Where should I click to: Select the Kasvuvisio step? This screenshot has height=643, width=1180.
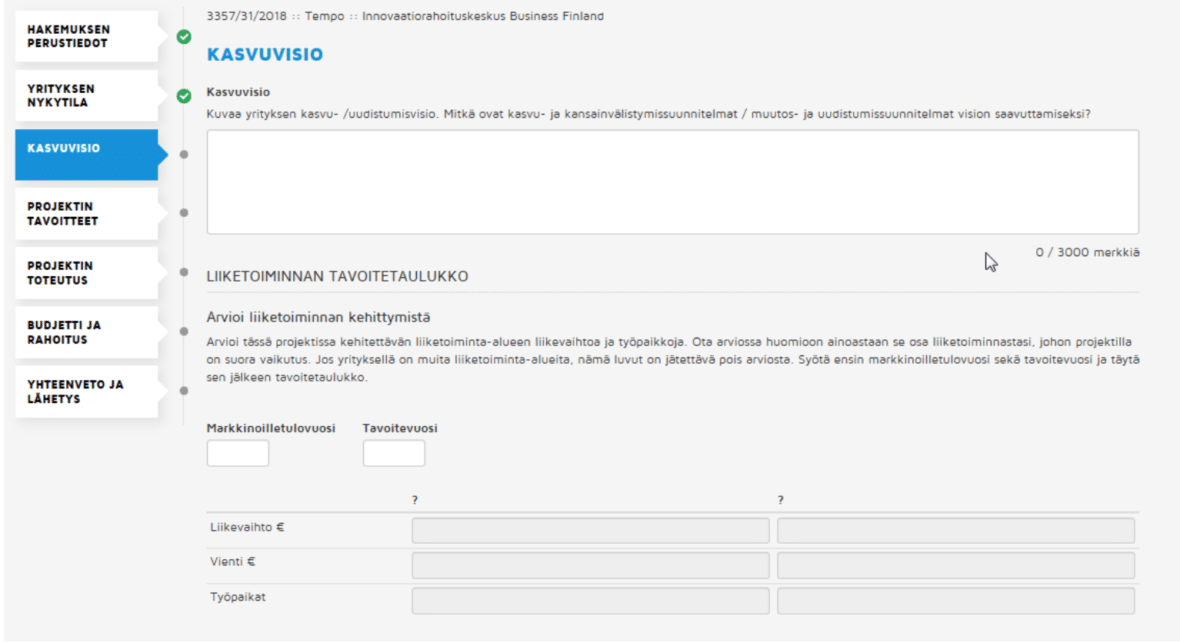[x=87, y=154]
